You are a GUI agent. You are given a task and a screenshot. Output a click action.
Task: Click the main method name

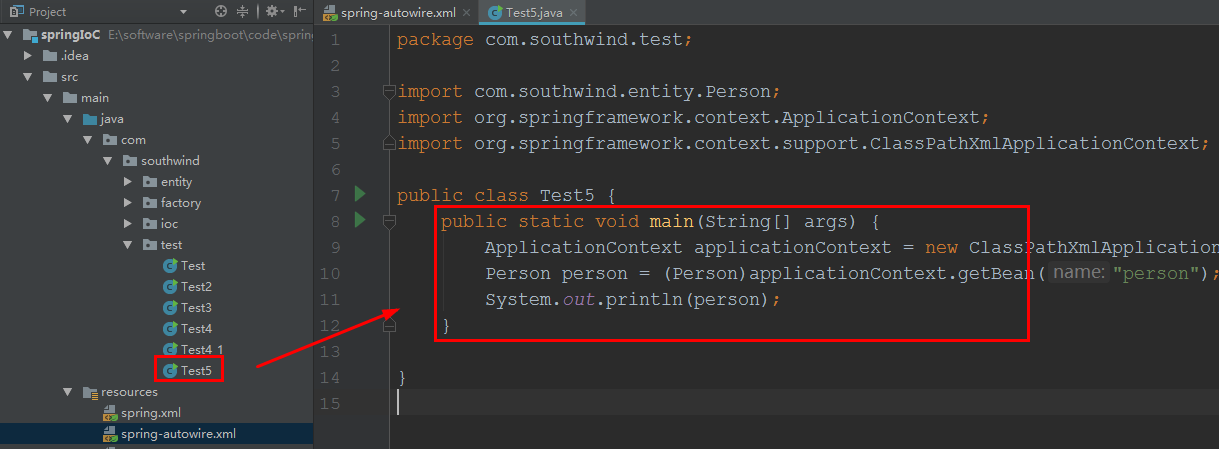click(671, 222)
